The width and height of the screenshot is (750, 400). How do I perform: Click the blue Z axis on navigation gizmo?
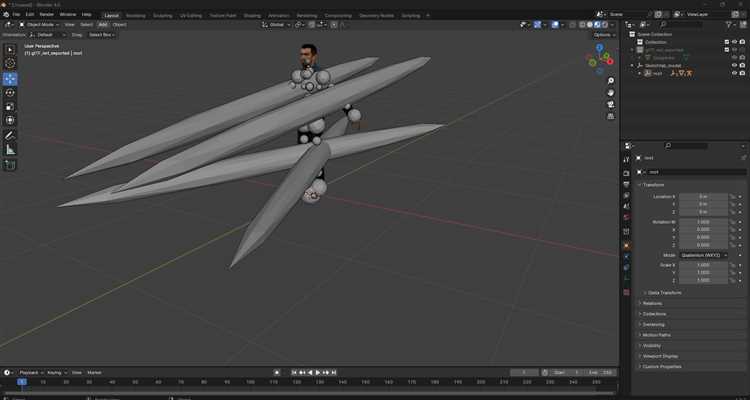coord(599,47)
